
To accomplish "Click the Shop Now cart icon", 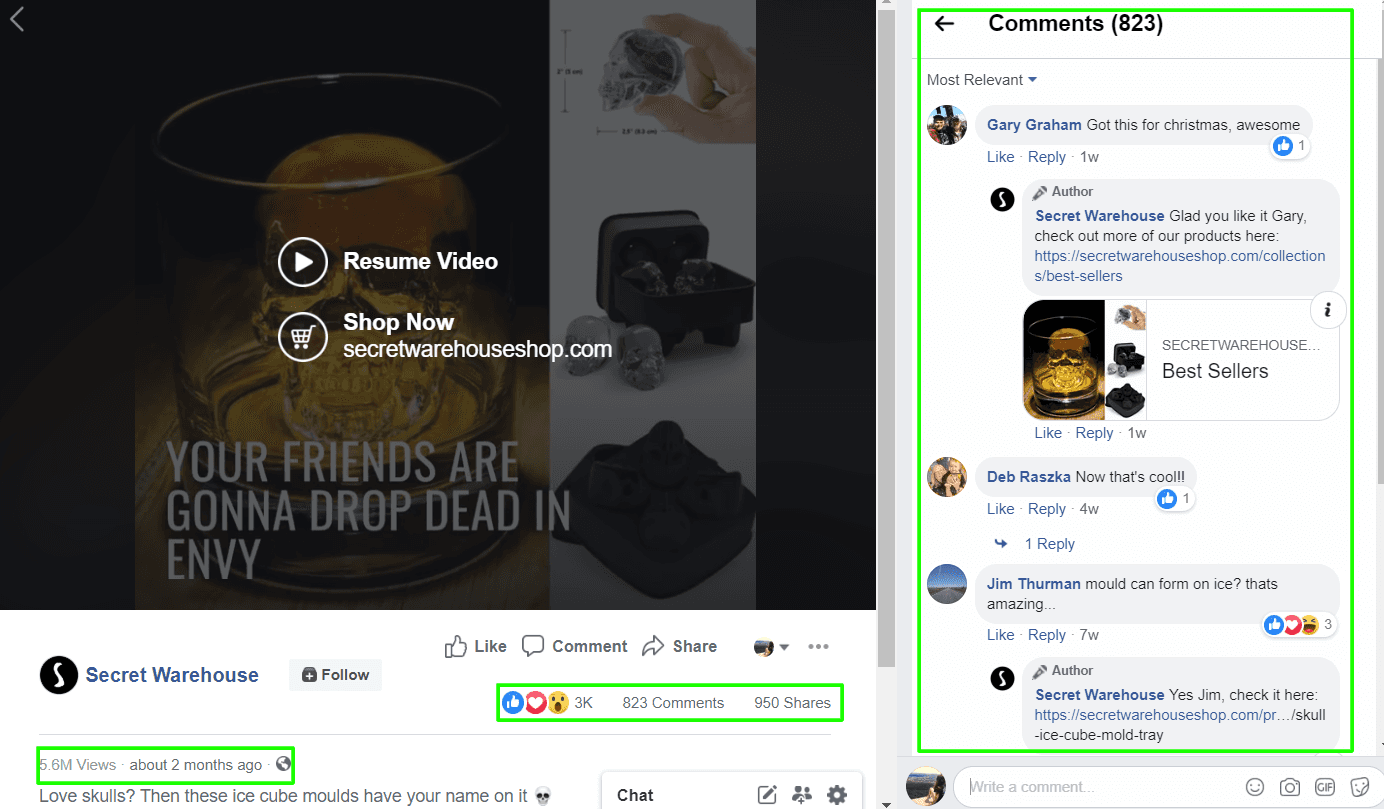I will tap(303, 337).
